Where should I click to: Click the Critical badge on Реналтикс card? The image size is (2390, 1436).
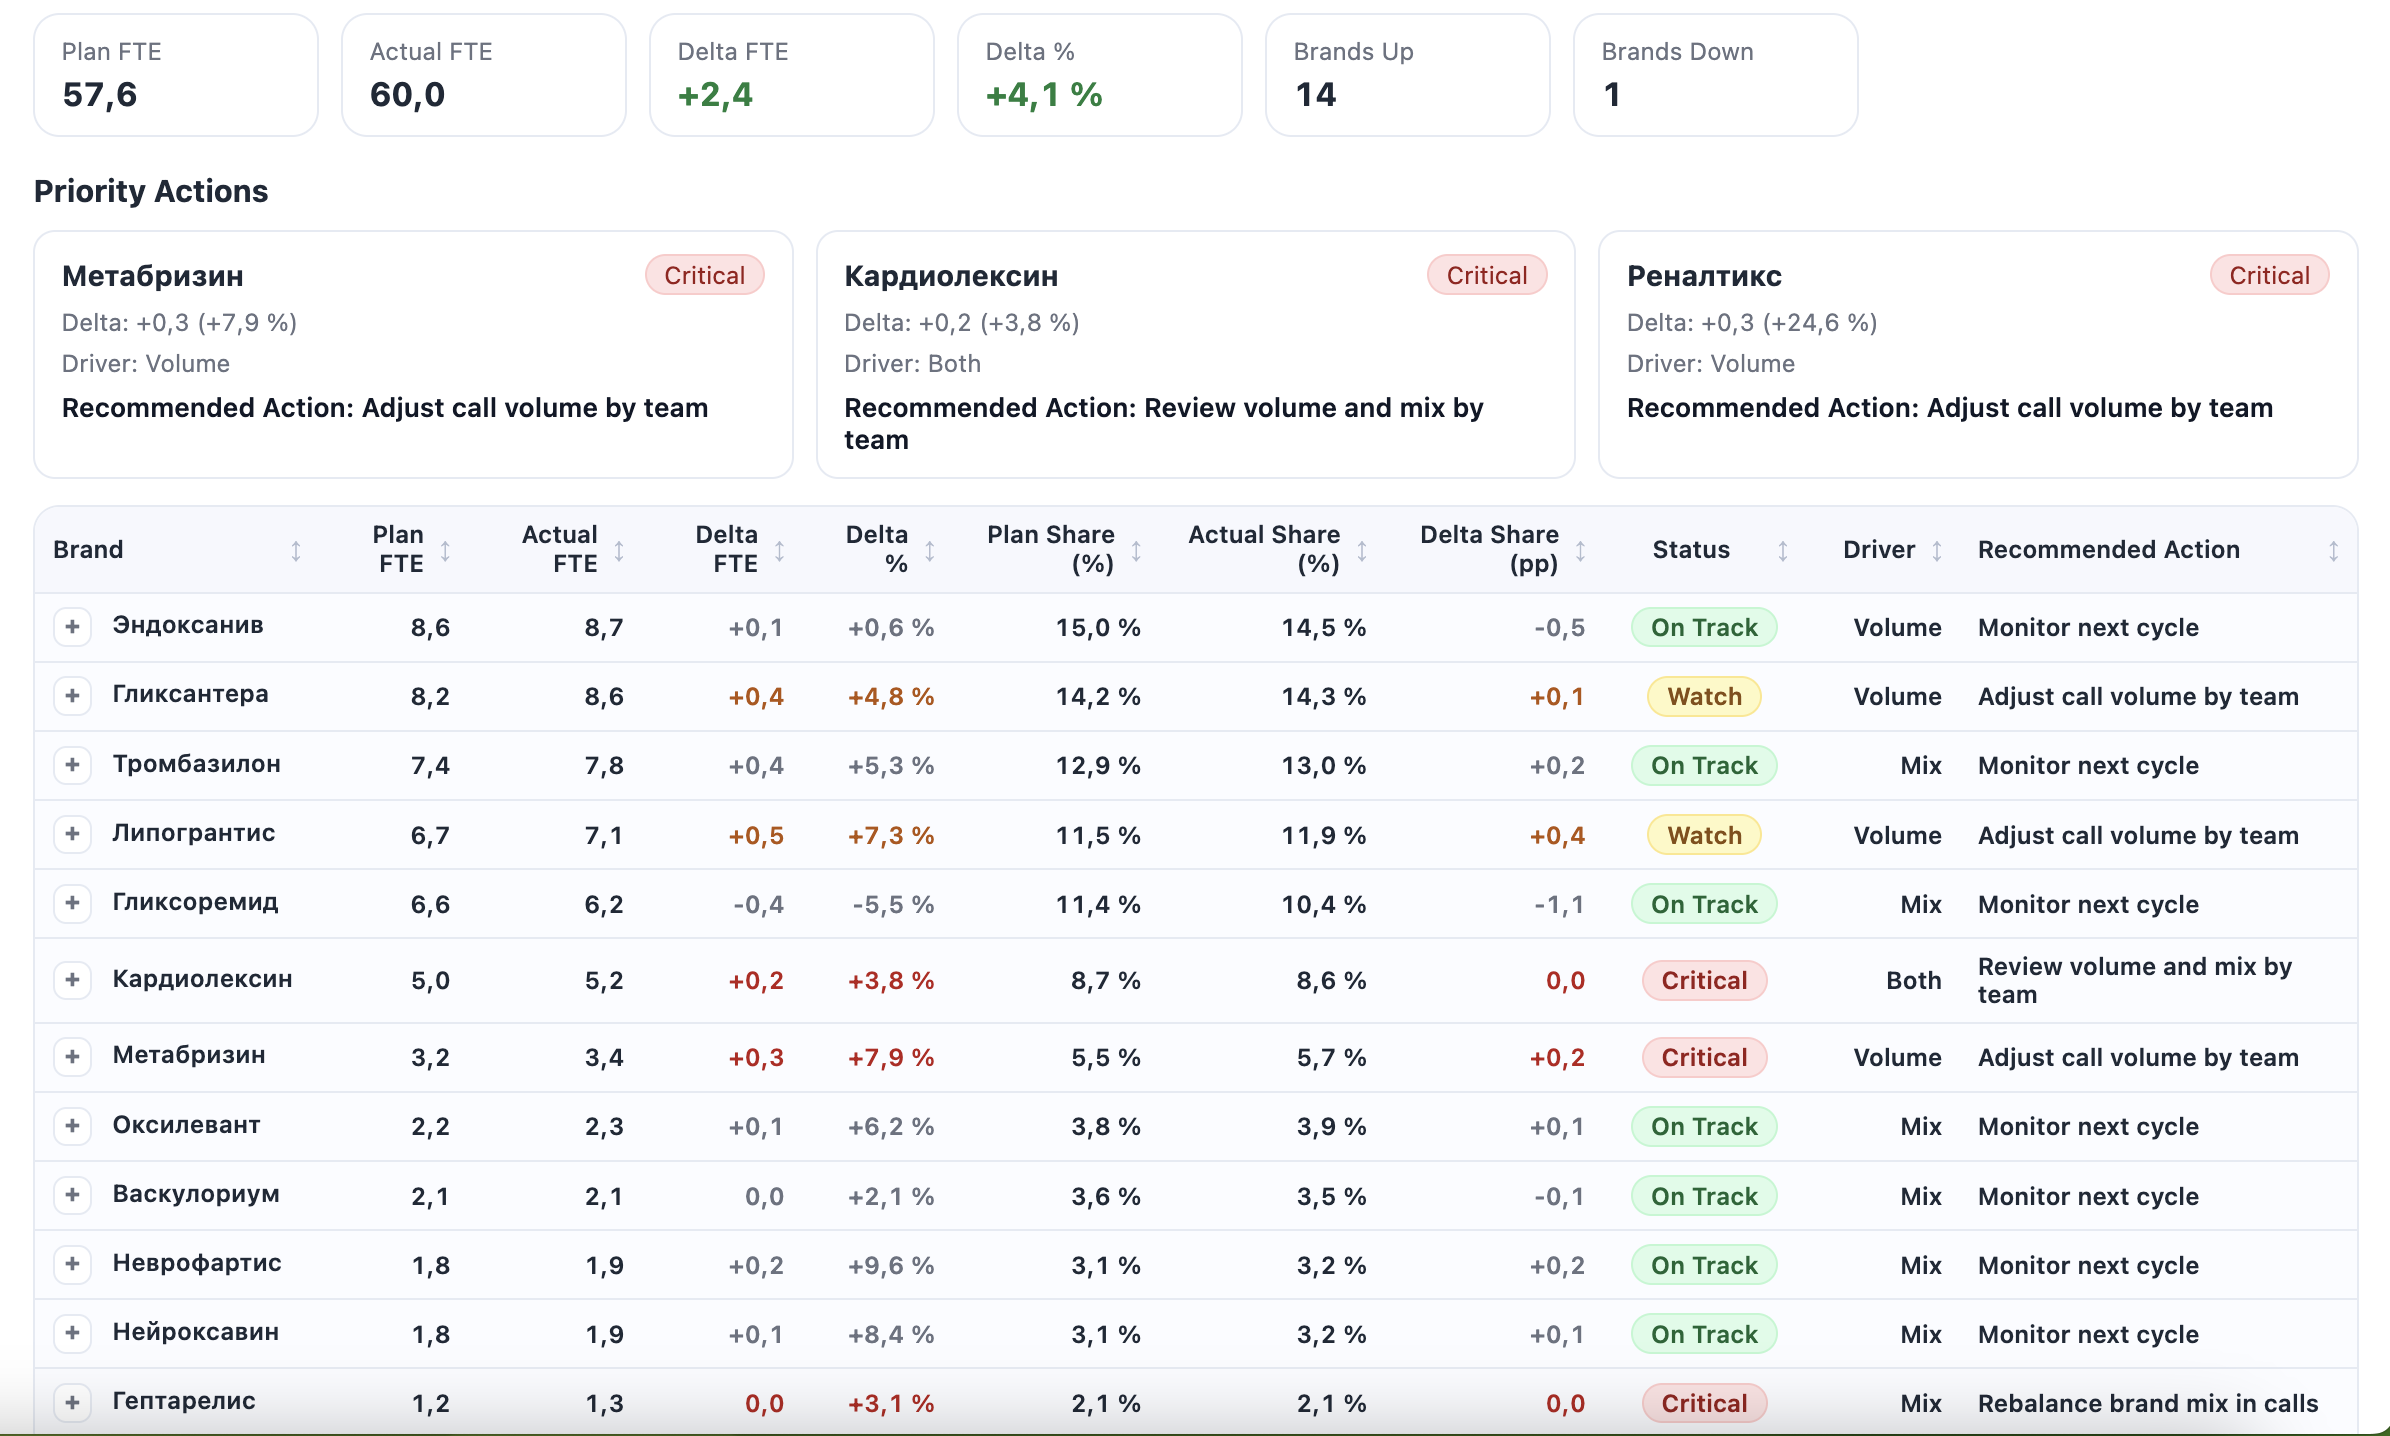coord(2268,275)
